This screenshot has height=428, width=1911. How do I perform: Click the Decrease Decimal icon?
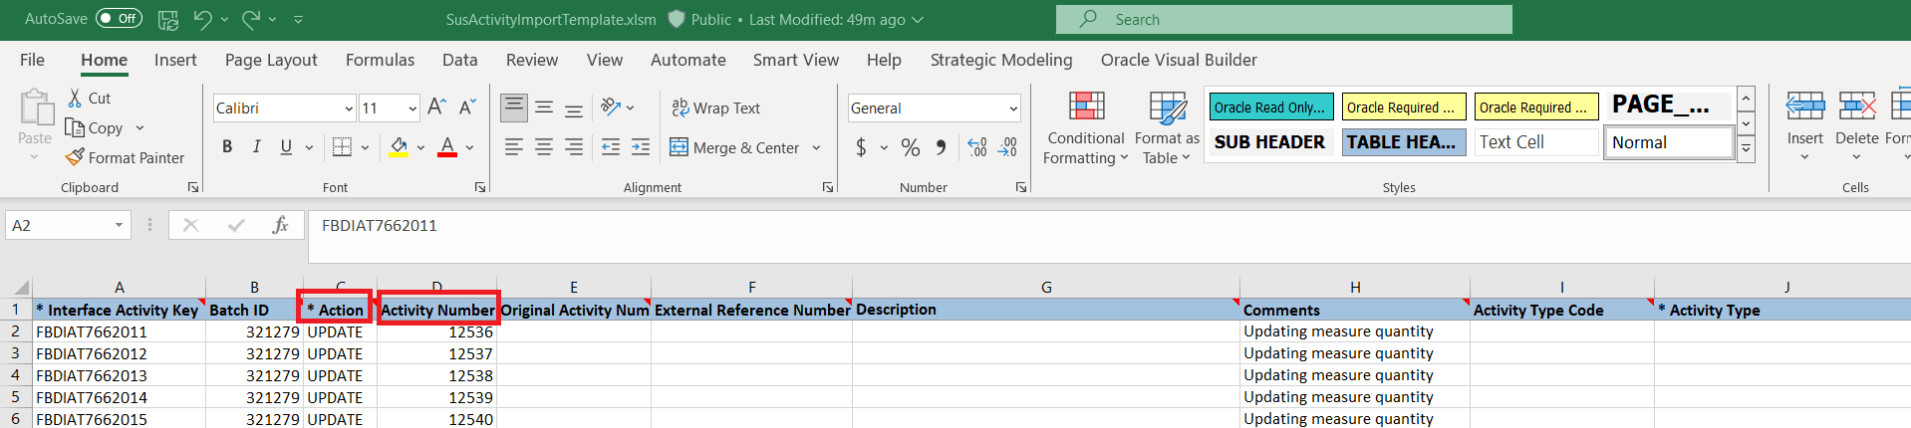point(1008,148)
